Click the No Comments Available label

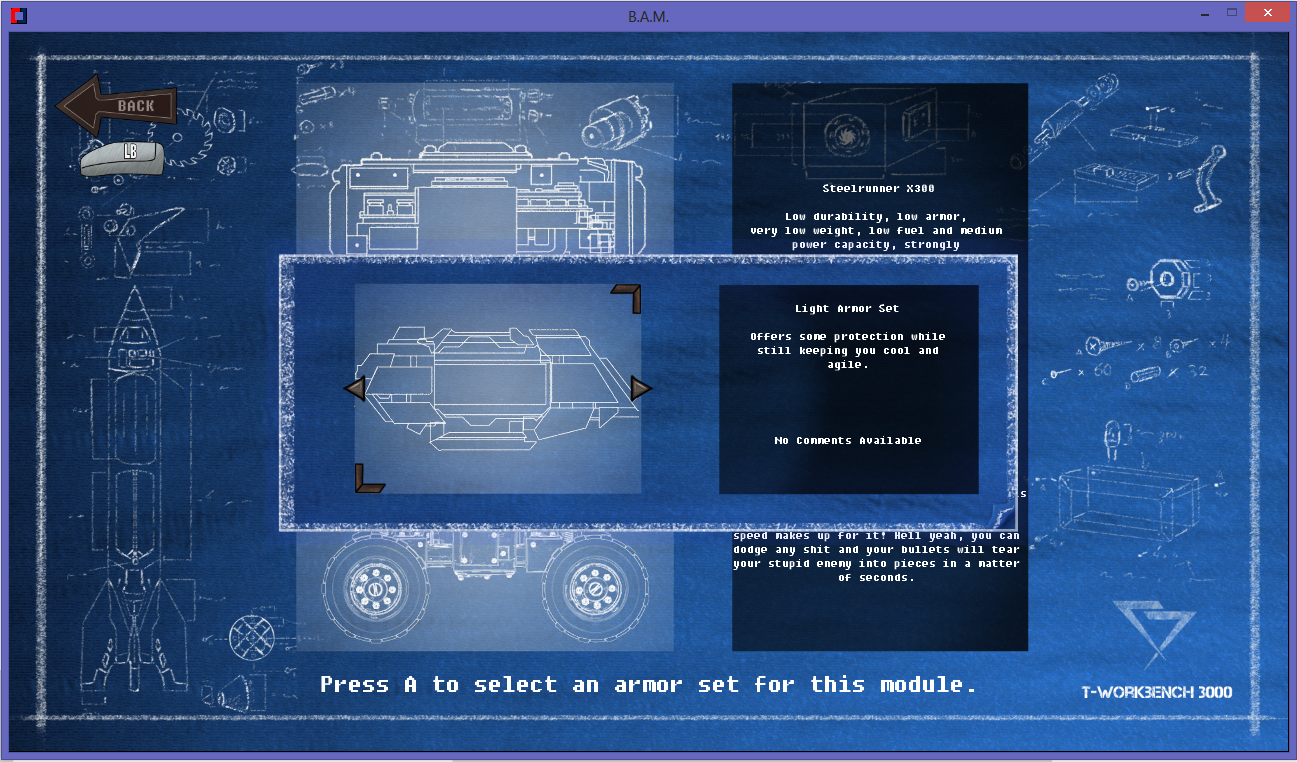point(847,441)
